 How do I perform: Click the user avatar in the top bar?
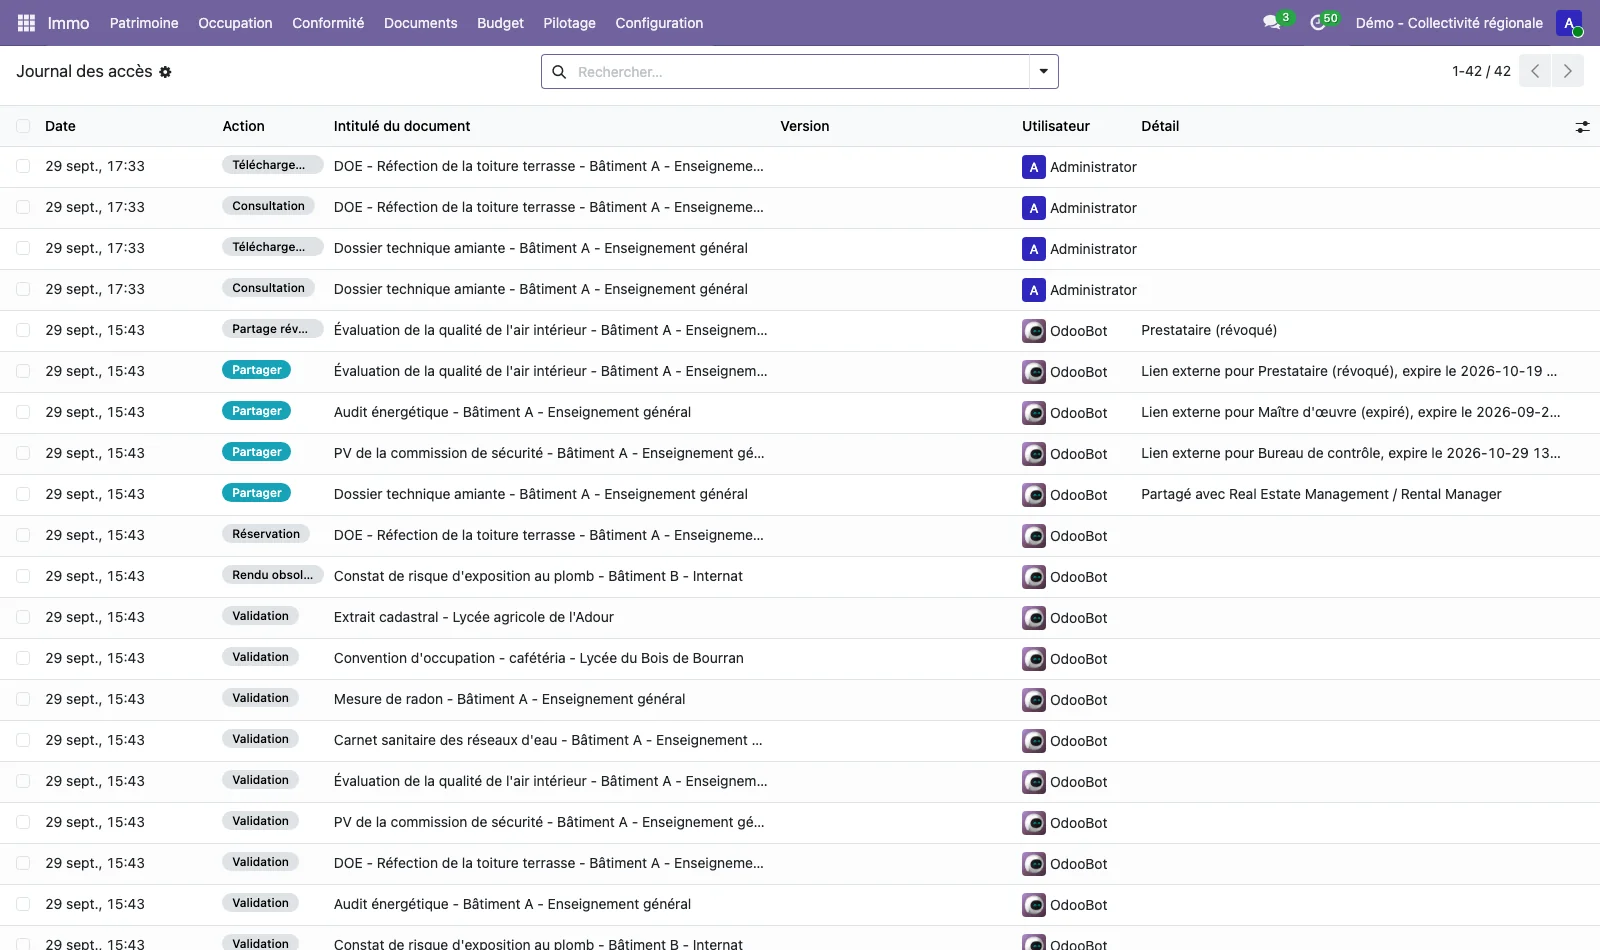1569,23
